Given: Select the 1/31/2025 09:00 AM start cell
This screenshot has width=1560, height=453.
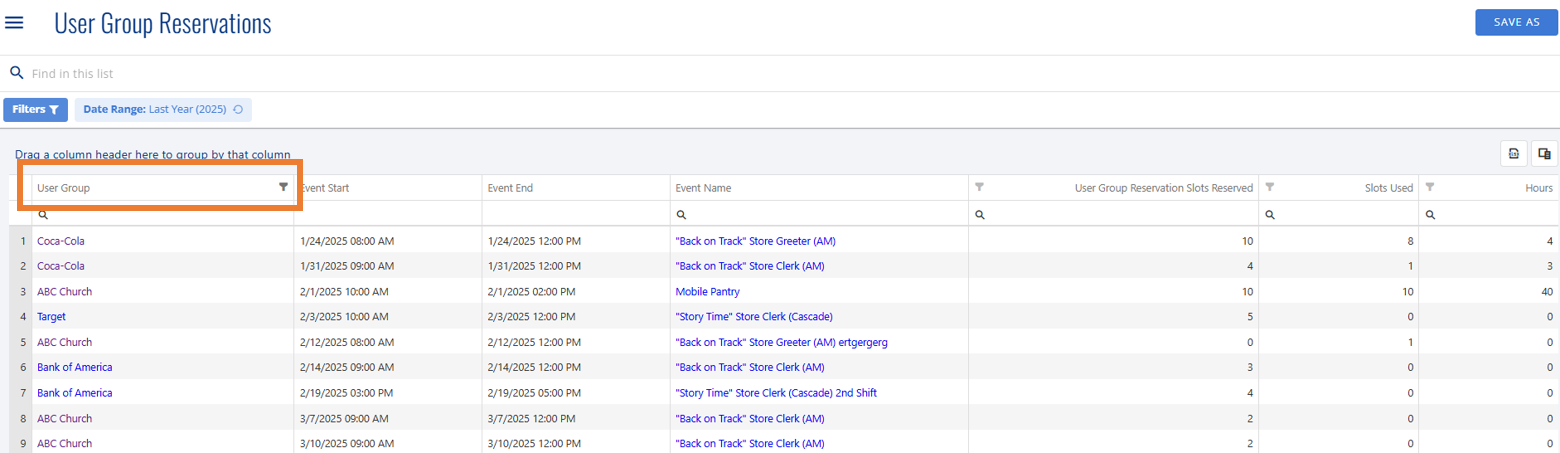Looking at the screenshot, I should click(x=388, y=266).
